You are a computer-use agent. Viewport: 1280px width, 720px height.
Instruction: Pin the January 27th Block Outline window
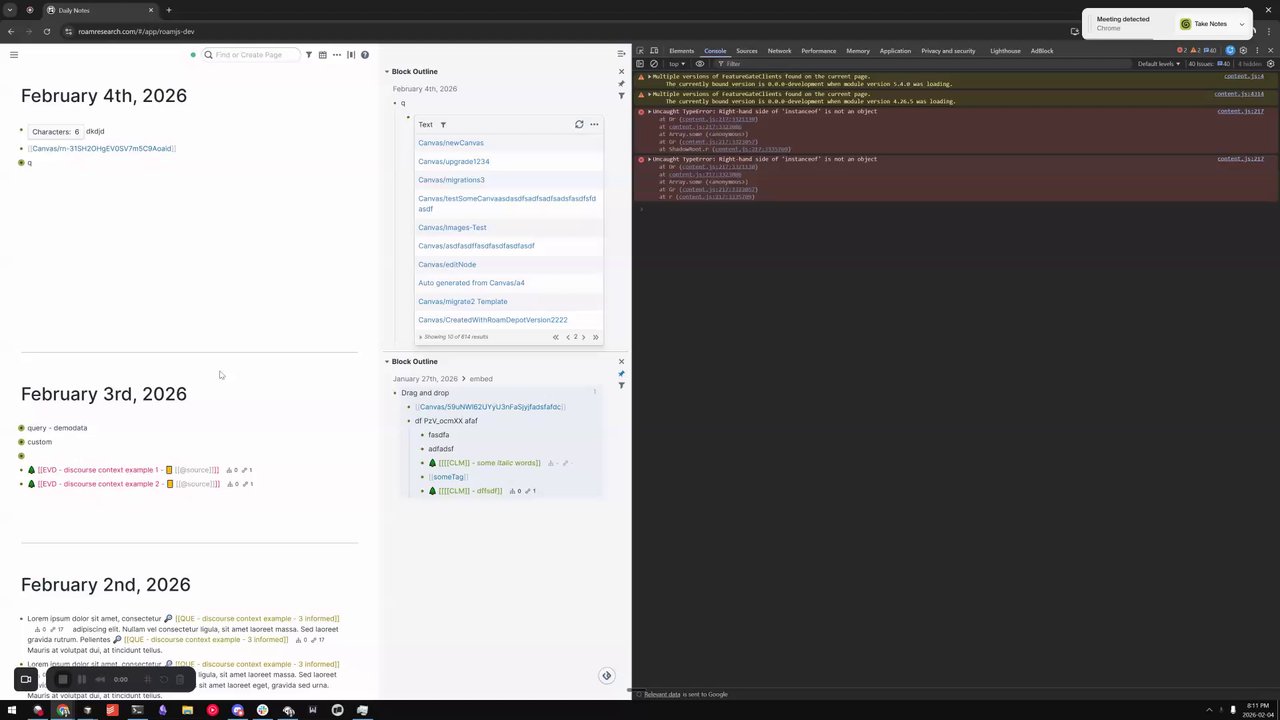(621, 374)
